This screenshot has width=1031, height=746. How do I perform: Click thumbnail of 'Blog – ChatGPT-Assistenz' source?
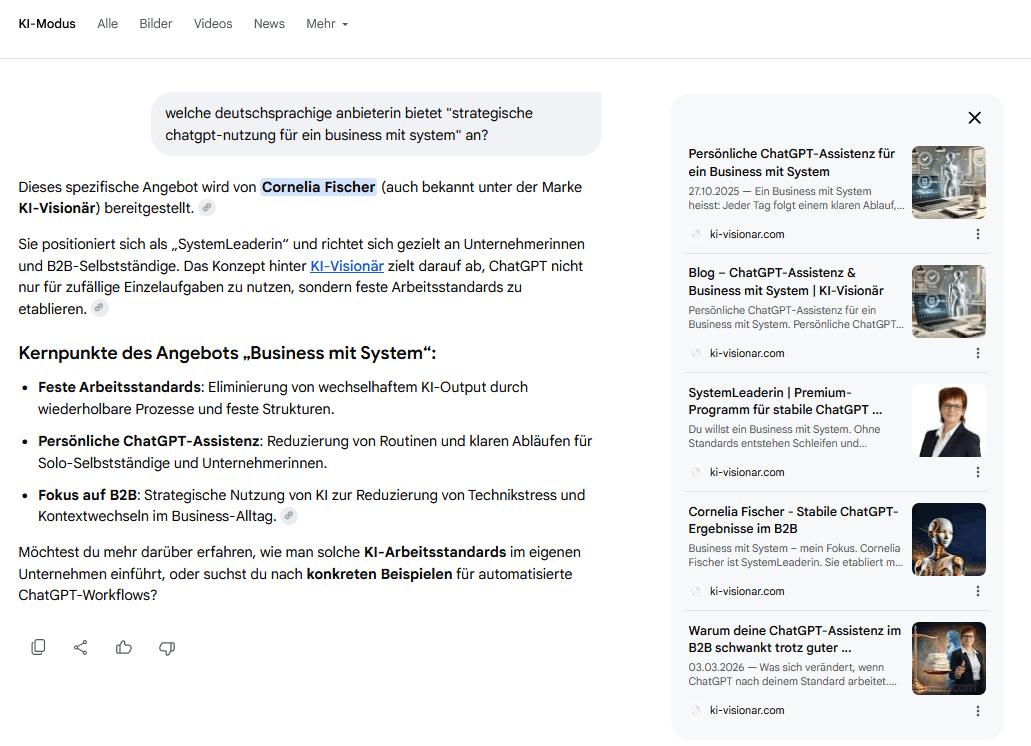[x=949, y=301]
